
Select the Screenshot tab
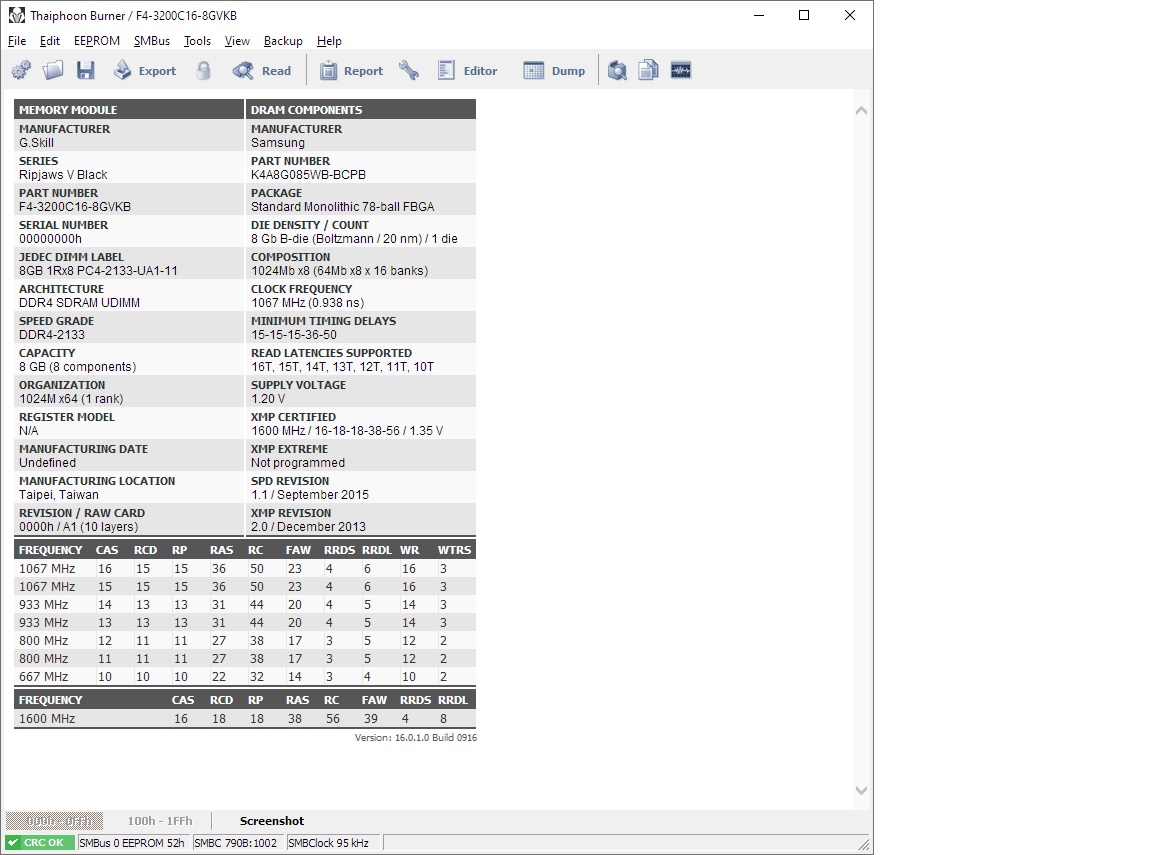click(272, 820)
